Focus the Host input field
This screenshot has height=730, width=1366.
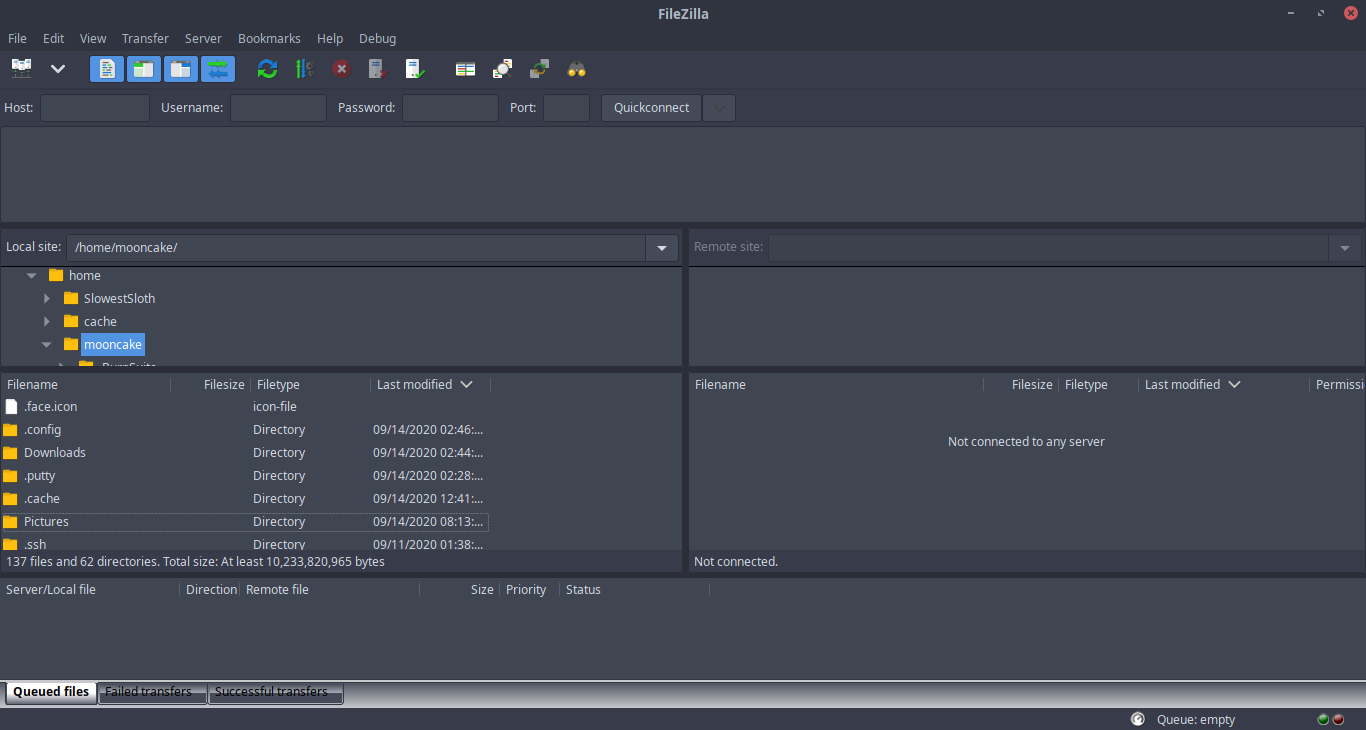[95, 108]
